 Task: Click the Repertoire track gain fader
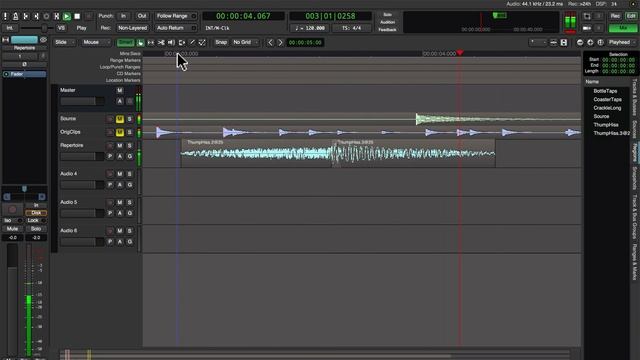[82, 156]
